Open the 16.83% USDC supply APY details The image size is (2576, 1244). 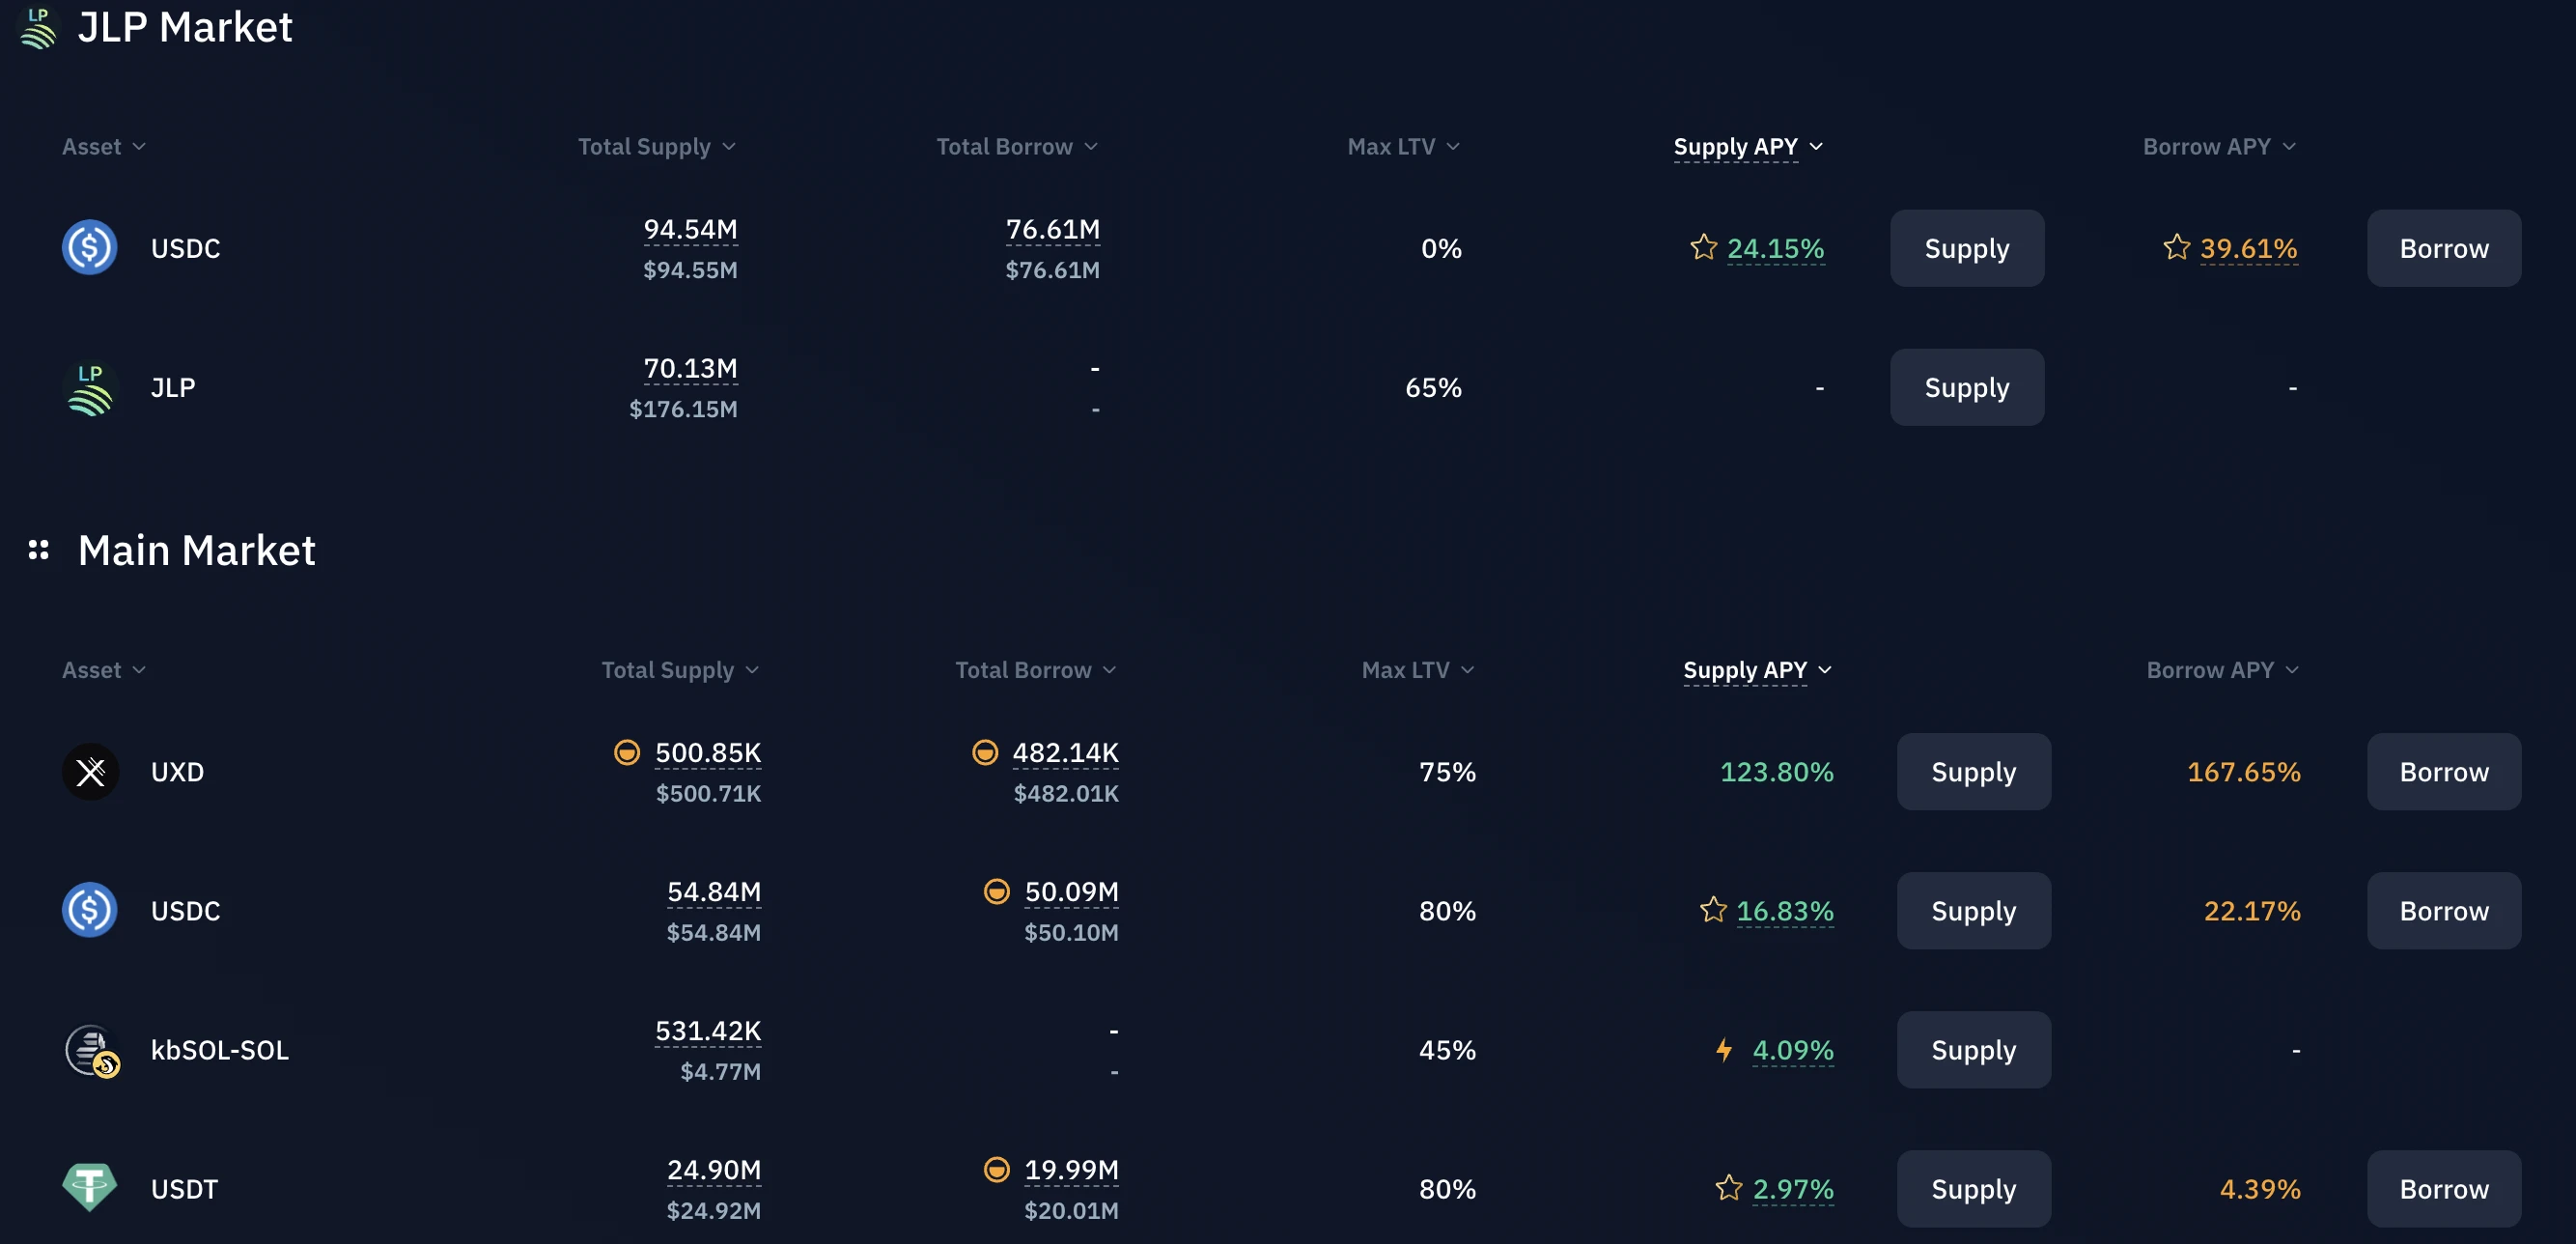(1784, 911)
